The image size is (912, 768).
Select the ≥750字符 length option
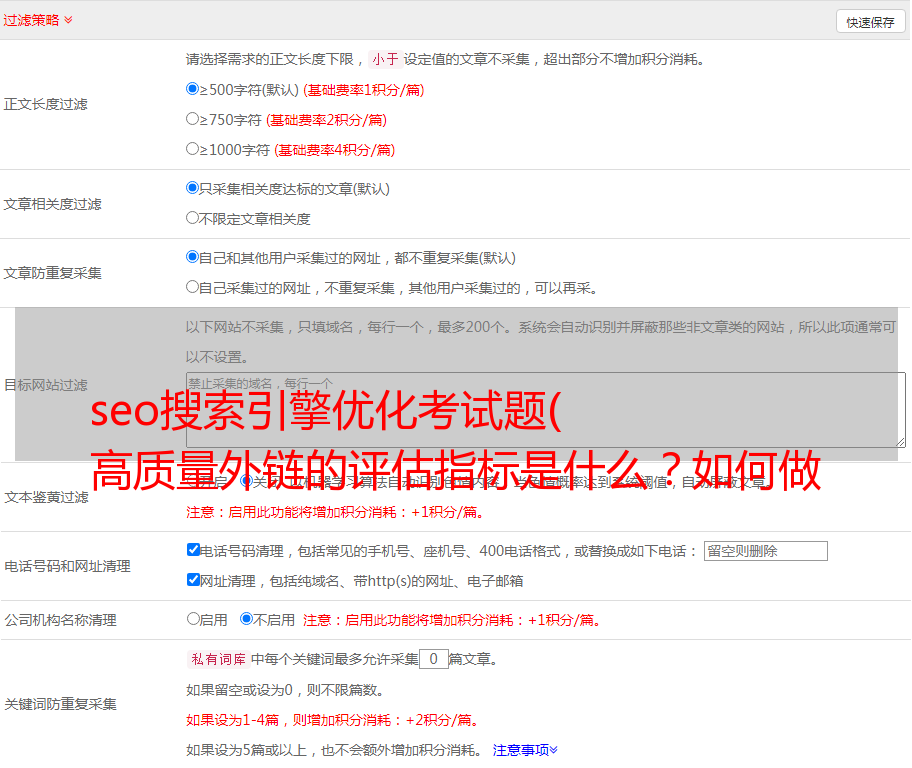click(192, 119)
